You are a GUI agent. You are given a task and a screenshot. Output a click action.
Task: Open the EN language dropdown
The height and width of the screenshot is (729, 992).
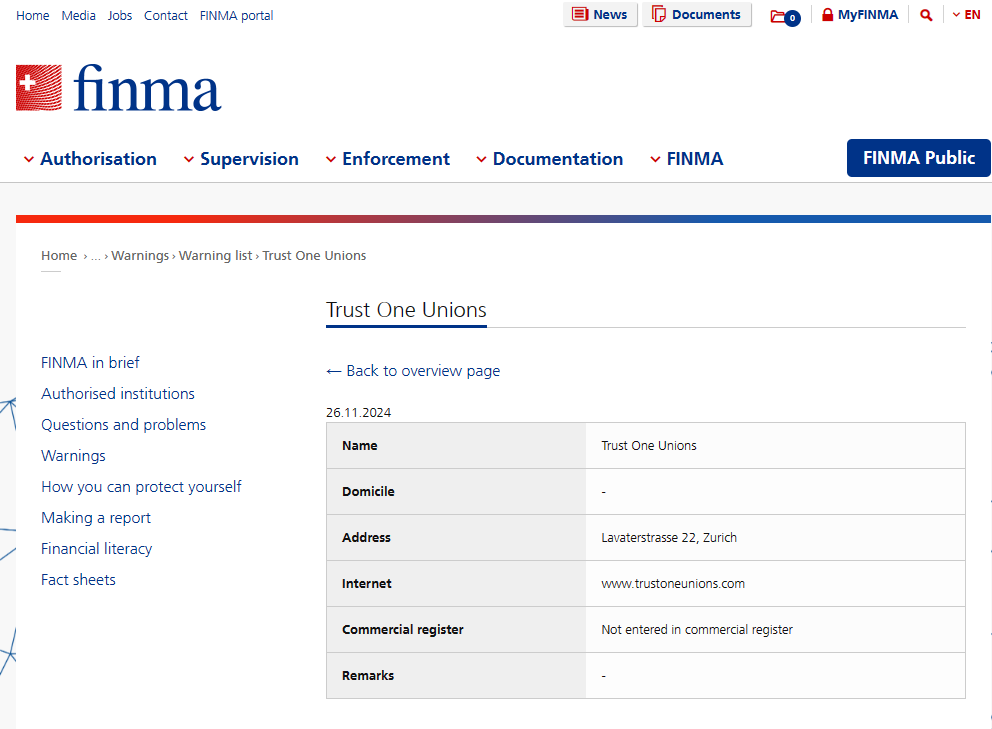coord(966,15)
